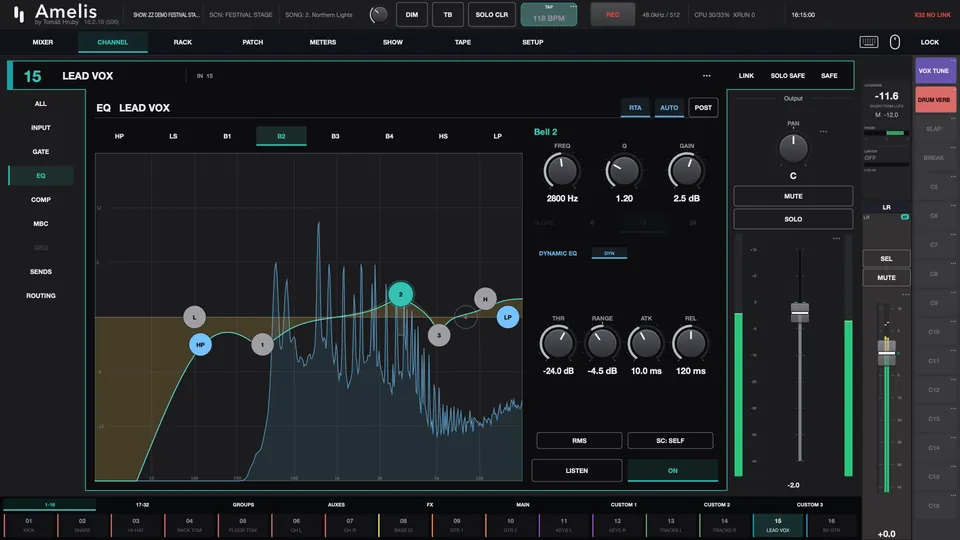Open the on-screen keyboard icon
Image resolution: width=960 pixels, height=540 pixels.
point(869,42)
